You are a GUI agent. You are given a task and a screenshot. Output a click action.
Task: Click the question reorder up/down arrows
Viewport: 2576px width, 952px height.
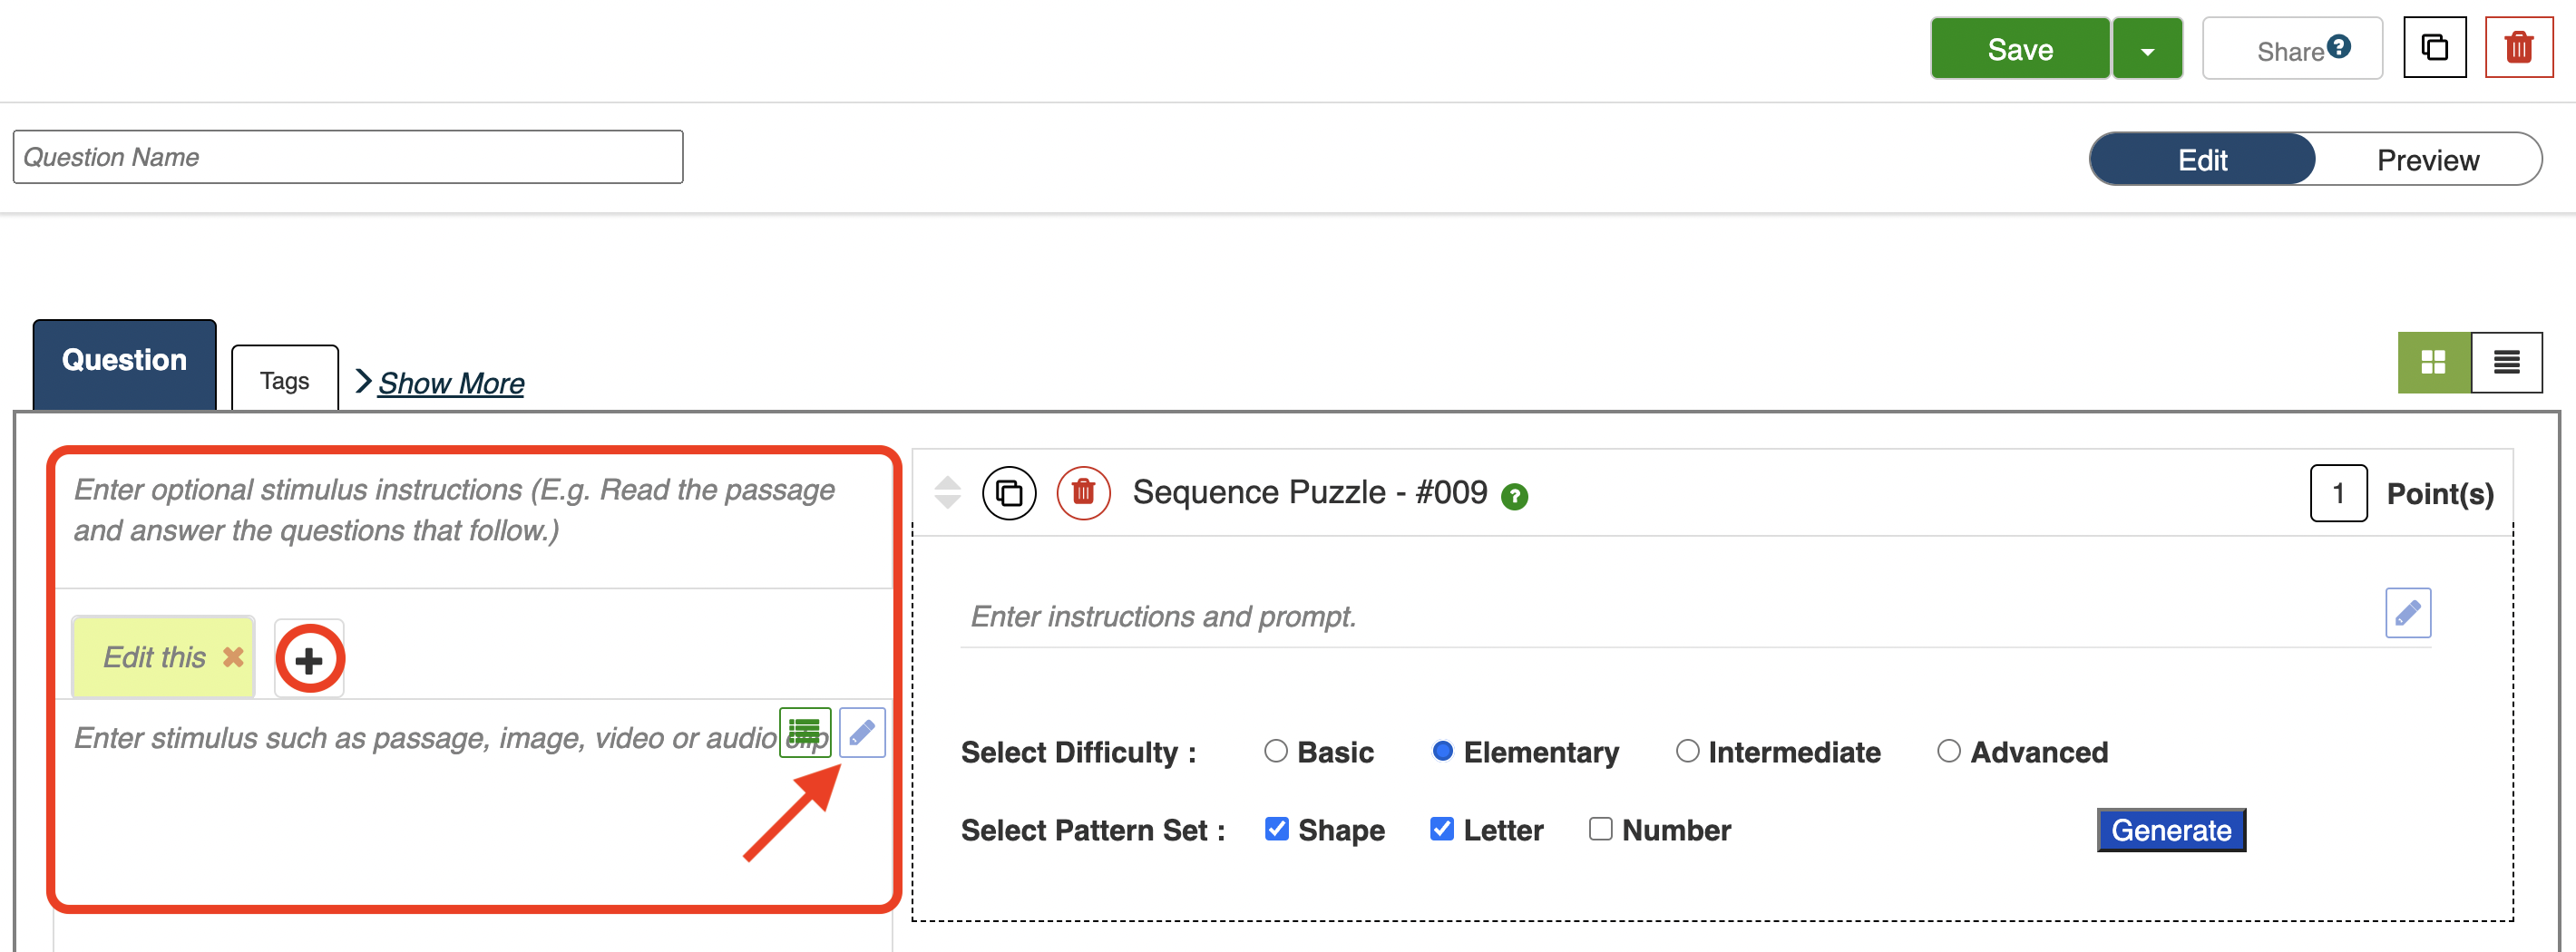[x=947, y=492]
